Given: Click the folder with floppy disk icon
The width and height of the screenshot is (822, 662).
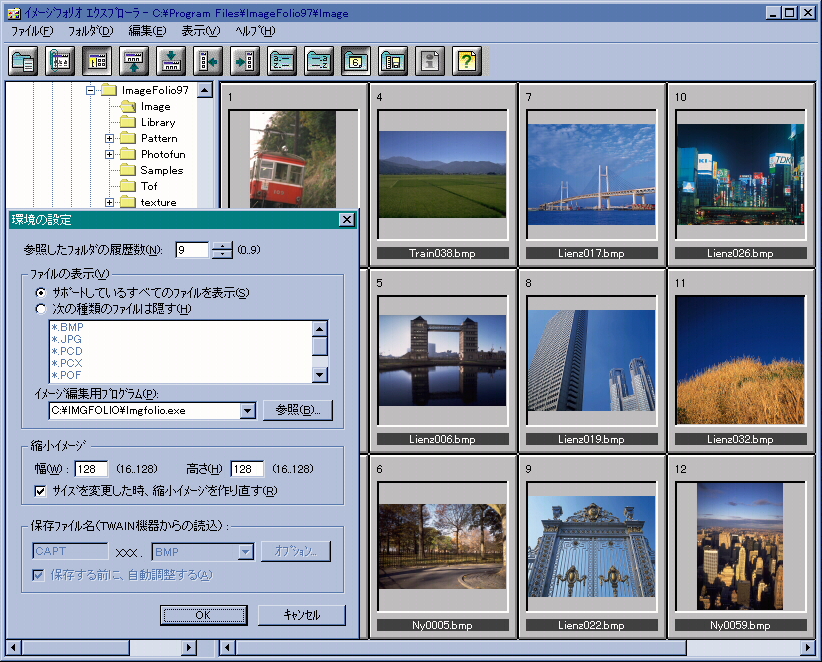Looking at the screenshot, I should click(x=393, y=61).
